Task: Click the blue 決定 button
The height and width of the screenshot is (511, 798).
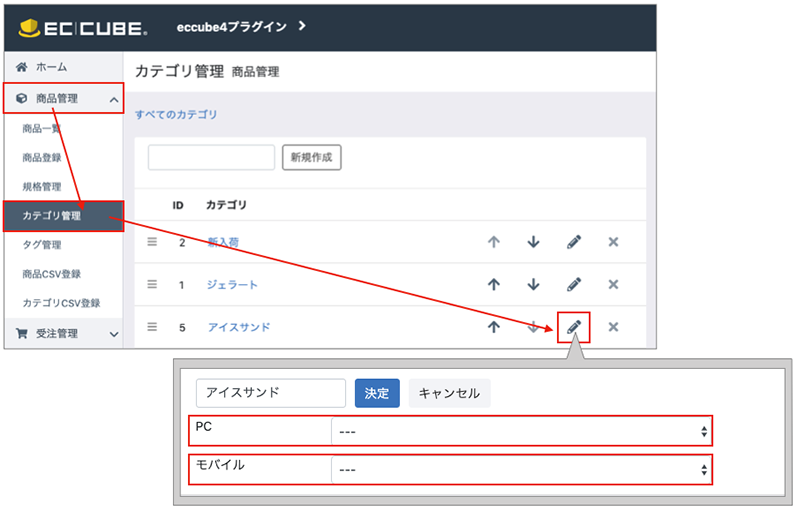Action: click(x=377, y=393)
